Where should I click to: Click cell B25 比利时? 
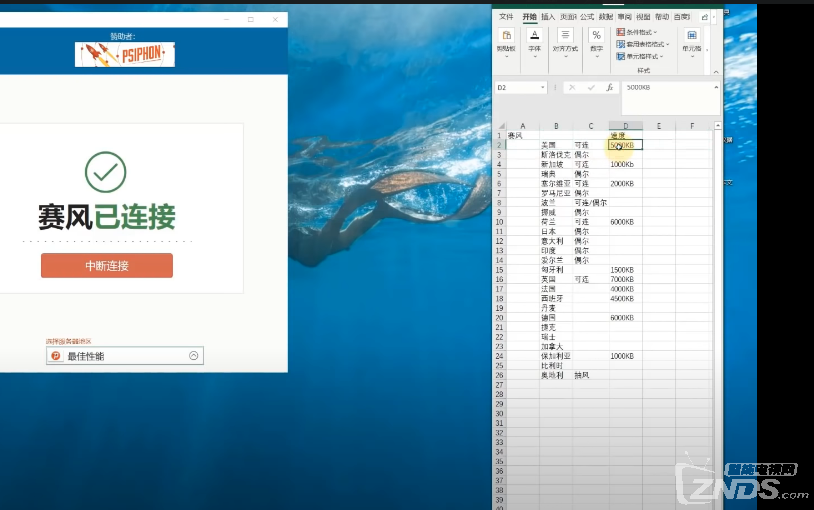coord(556,366)
